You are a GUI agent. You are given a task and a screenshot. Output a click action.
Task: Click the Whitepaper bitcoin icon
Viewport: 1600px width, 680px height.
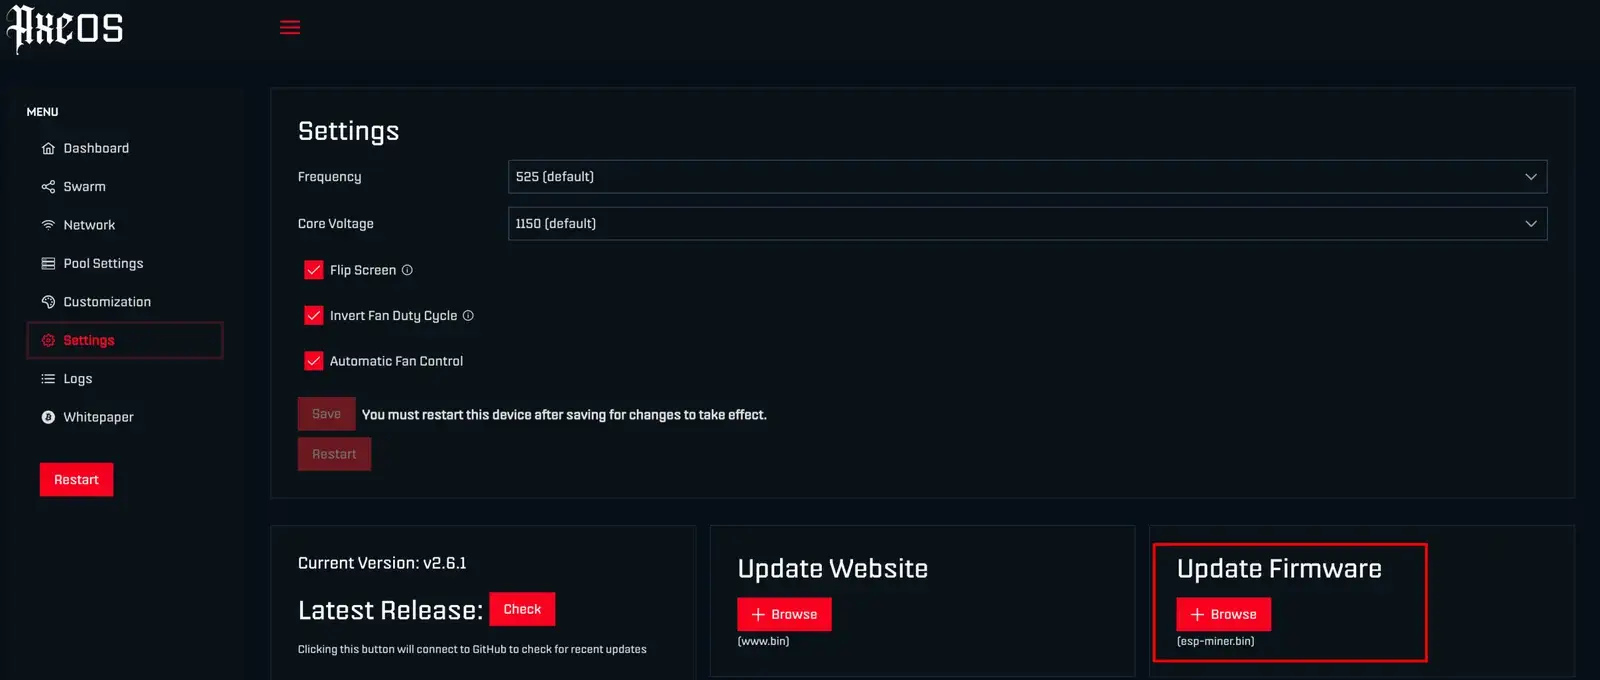click(x=48, y=417)
